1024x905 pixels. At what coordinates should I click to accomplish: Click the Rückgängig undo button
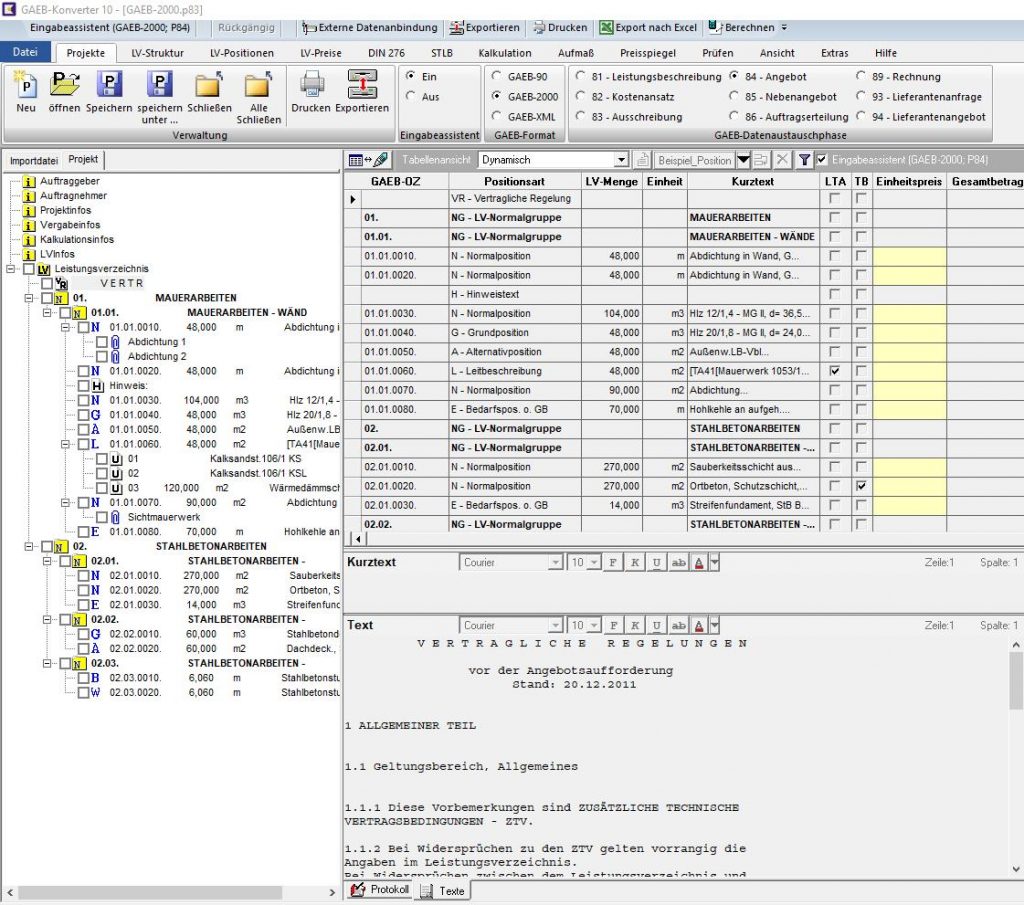coord(246,27)
